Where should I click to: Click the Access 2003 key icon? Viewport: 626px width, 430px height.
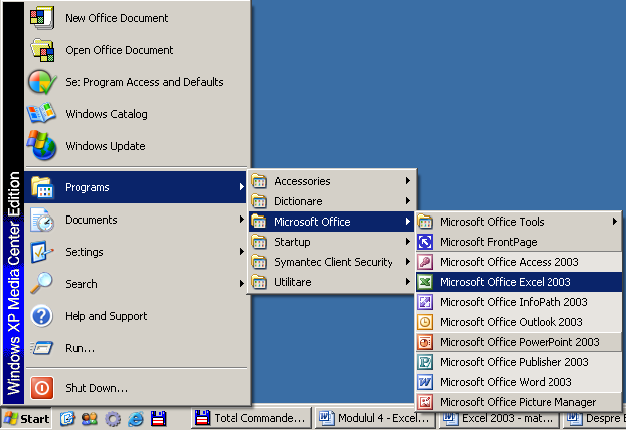[425, 262]
